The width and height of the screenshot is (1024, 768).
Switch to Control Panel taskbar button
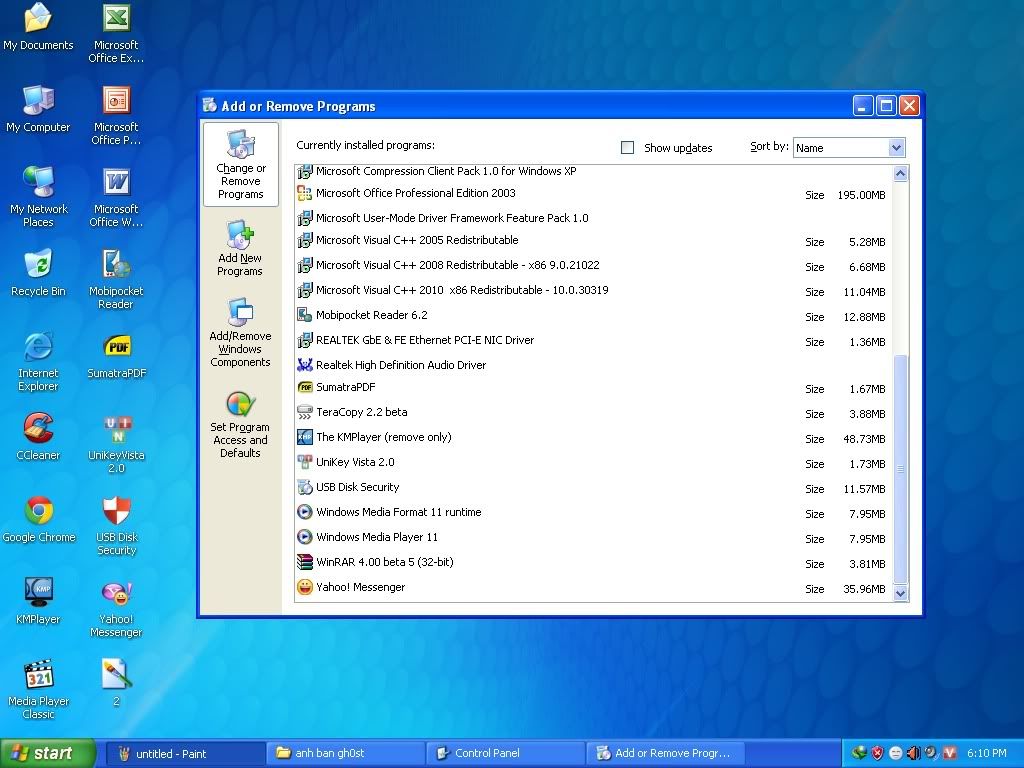coord(505,754)
